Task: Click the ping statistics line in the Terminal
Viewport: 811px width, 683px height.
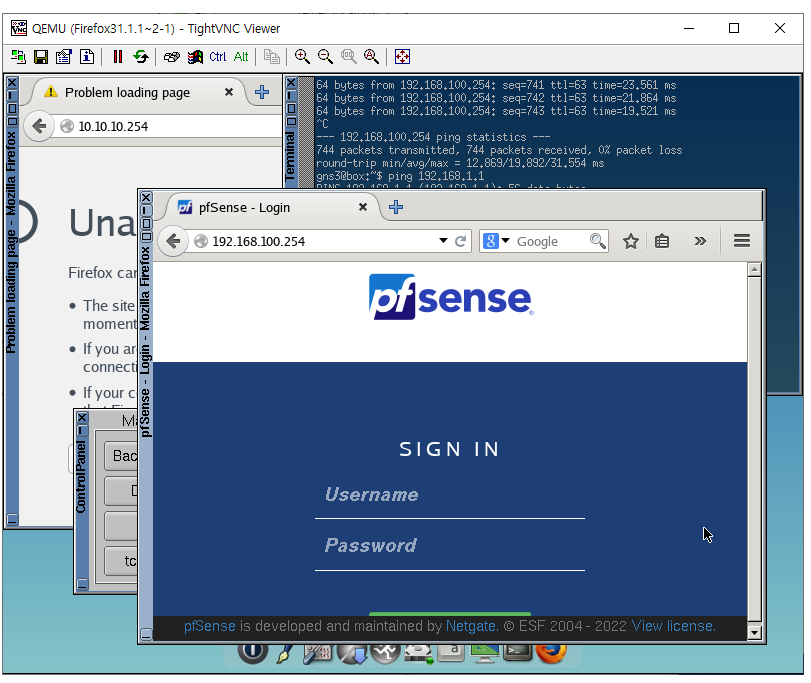Action: (x=433, y=137)
